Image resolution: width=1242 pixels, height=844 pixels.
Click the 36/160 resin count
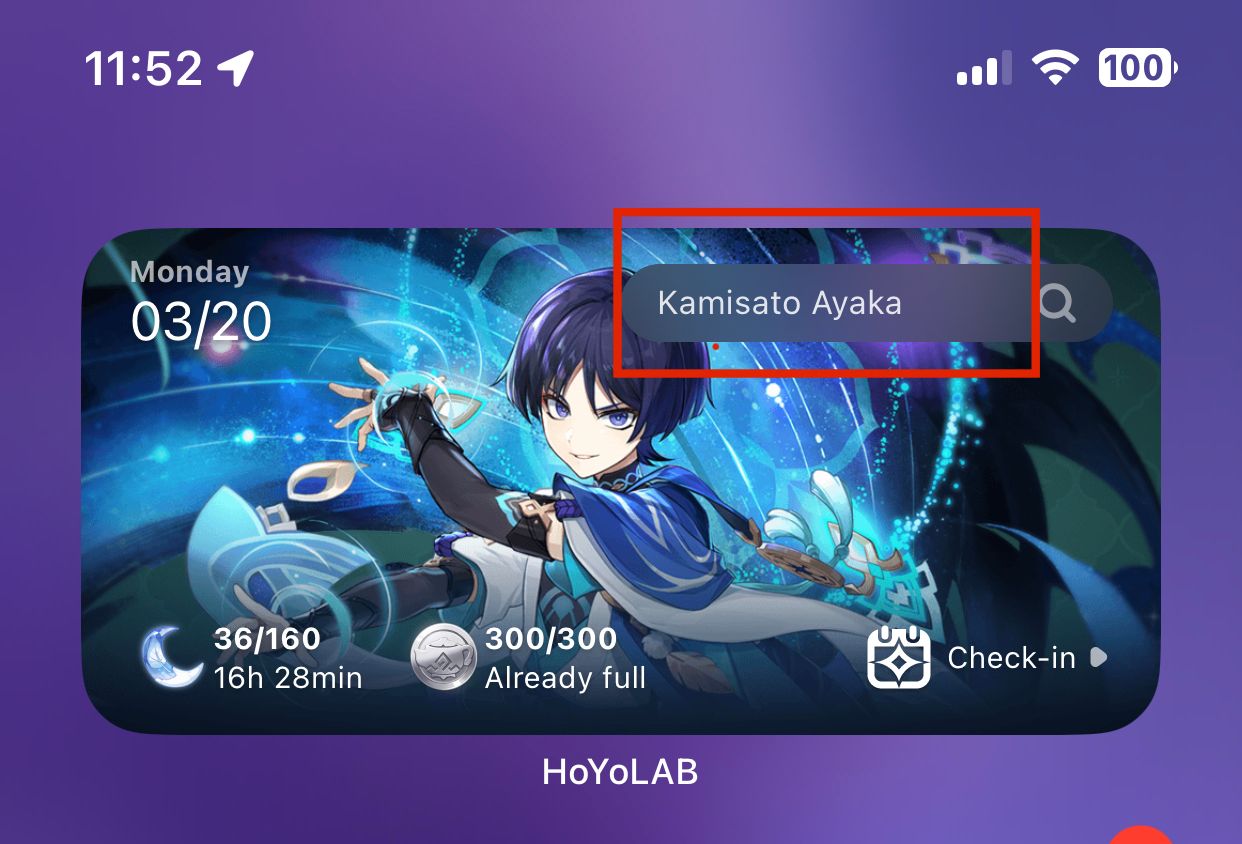coord(267,639)
